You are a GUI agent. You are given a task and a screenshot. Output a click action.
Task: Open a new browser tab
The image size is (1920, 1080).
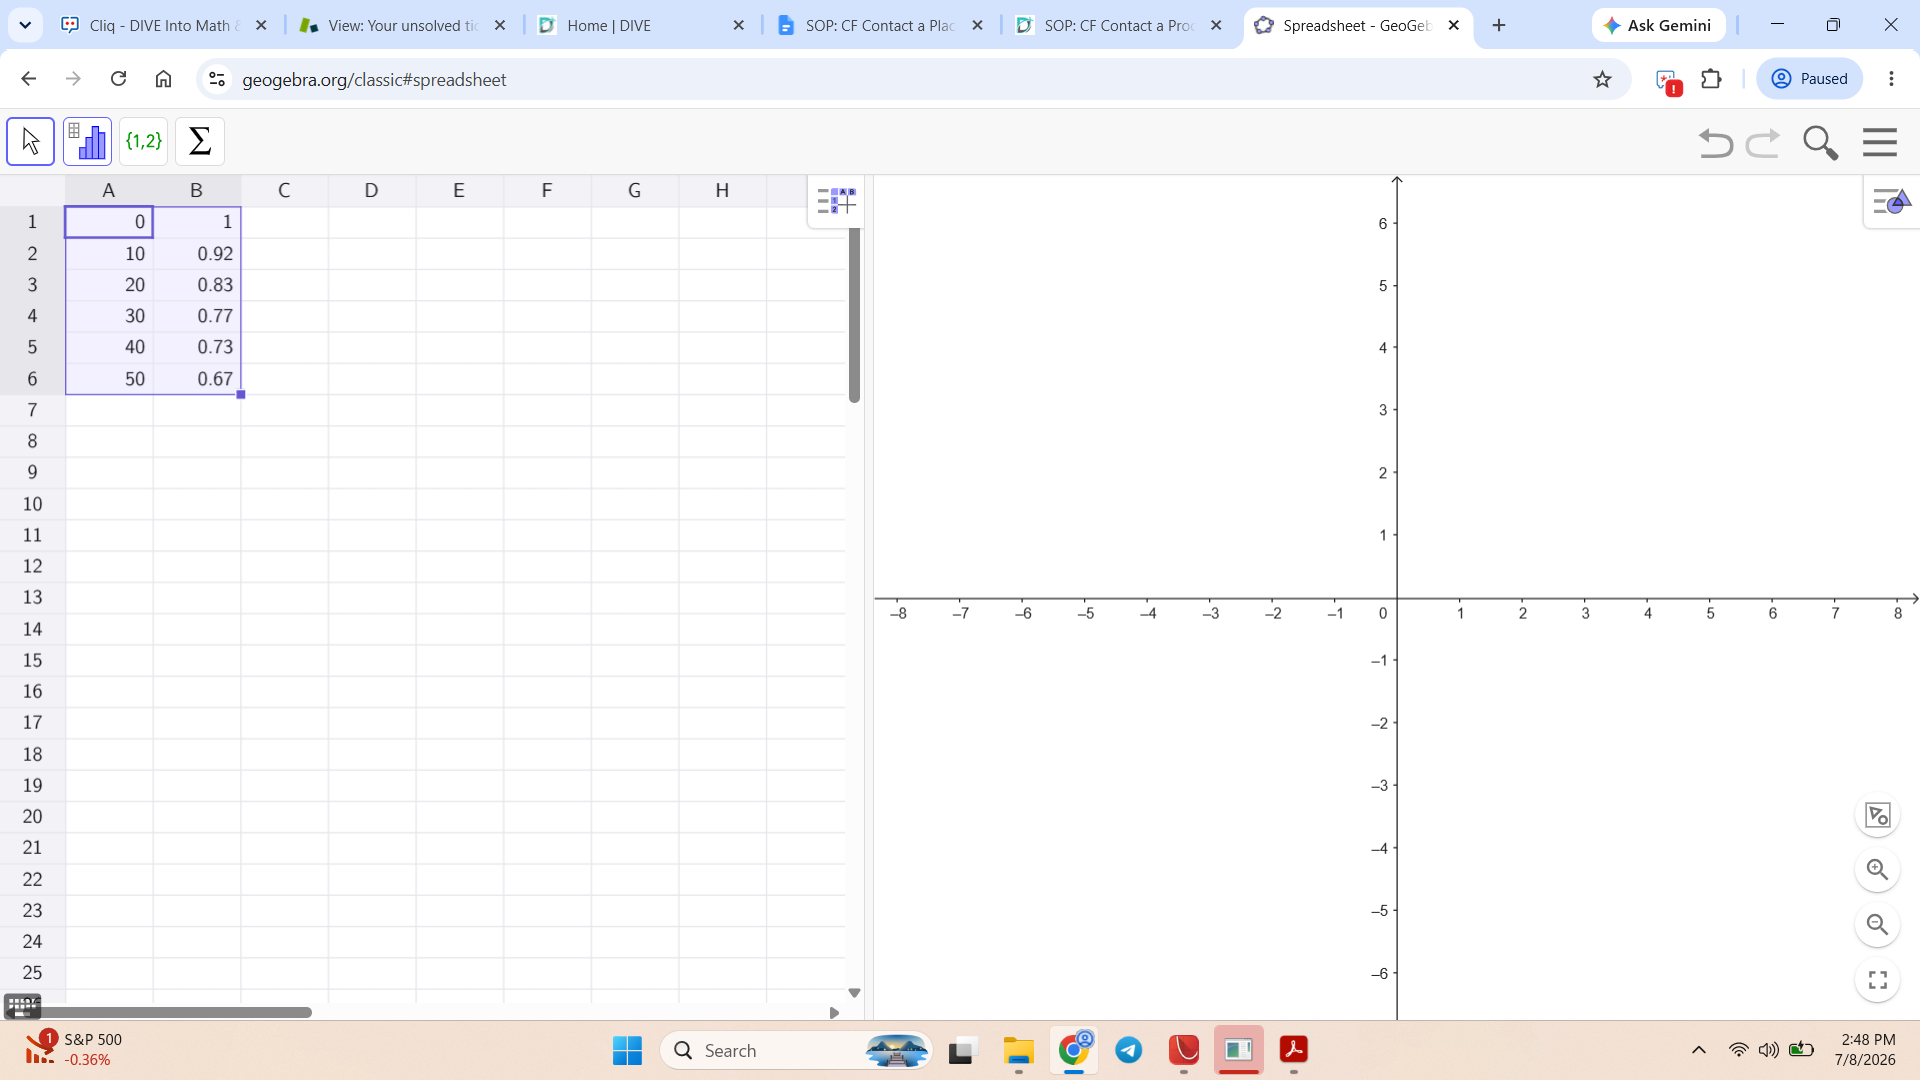[1498, 25]
